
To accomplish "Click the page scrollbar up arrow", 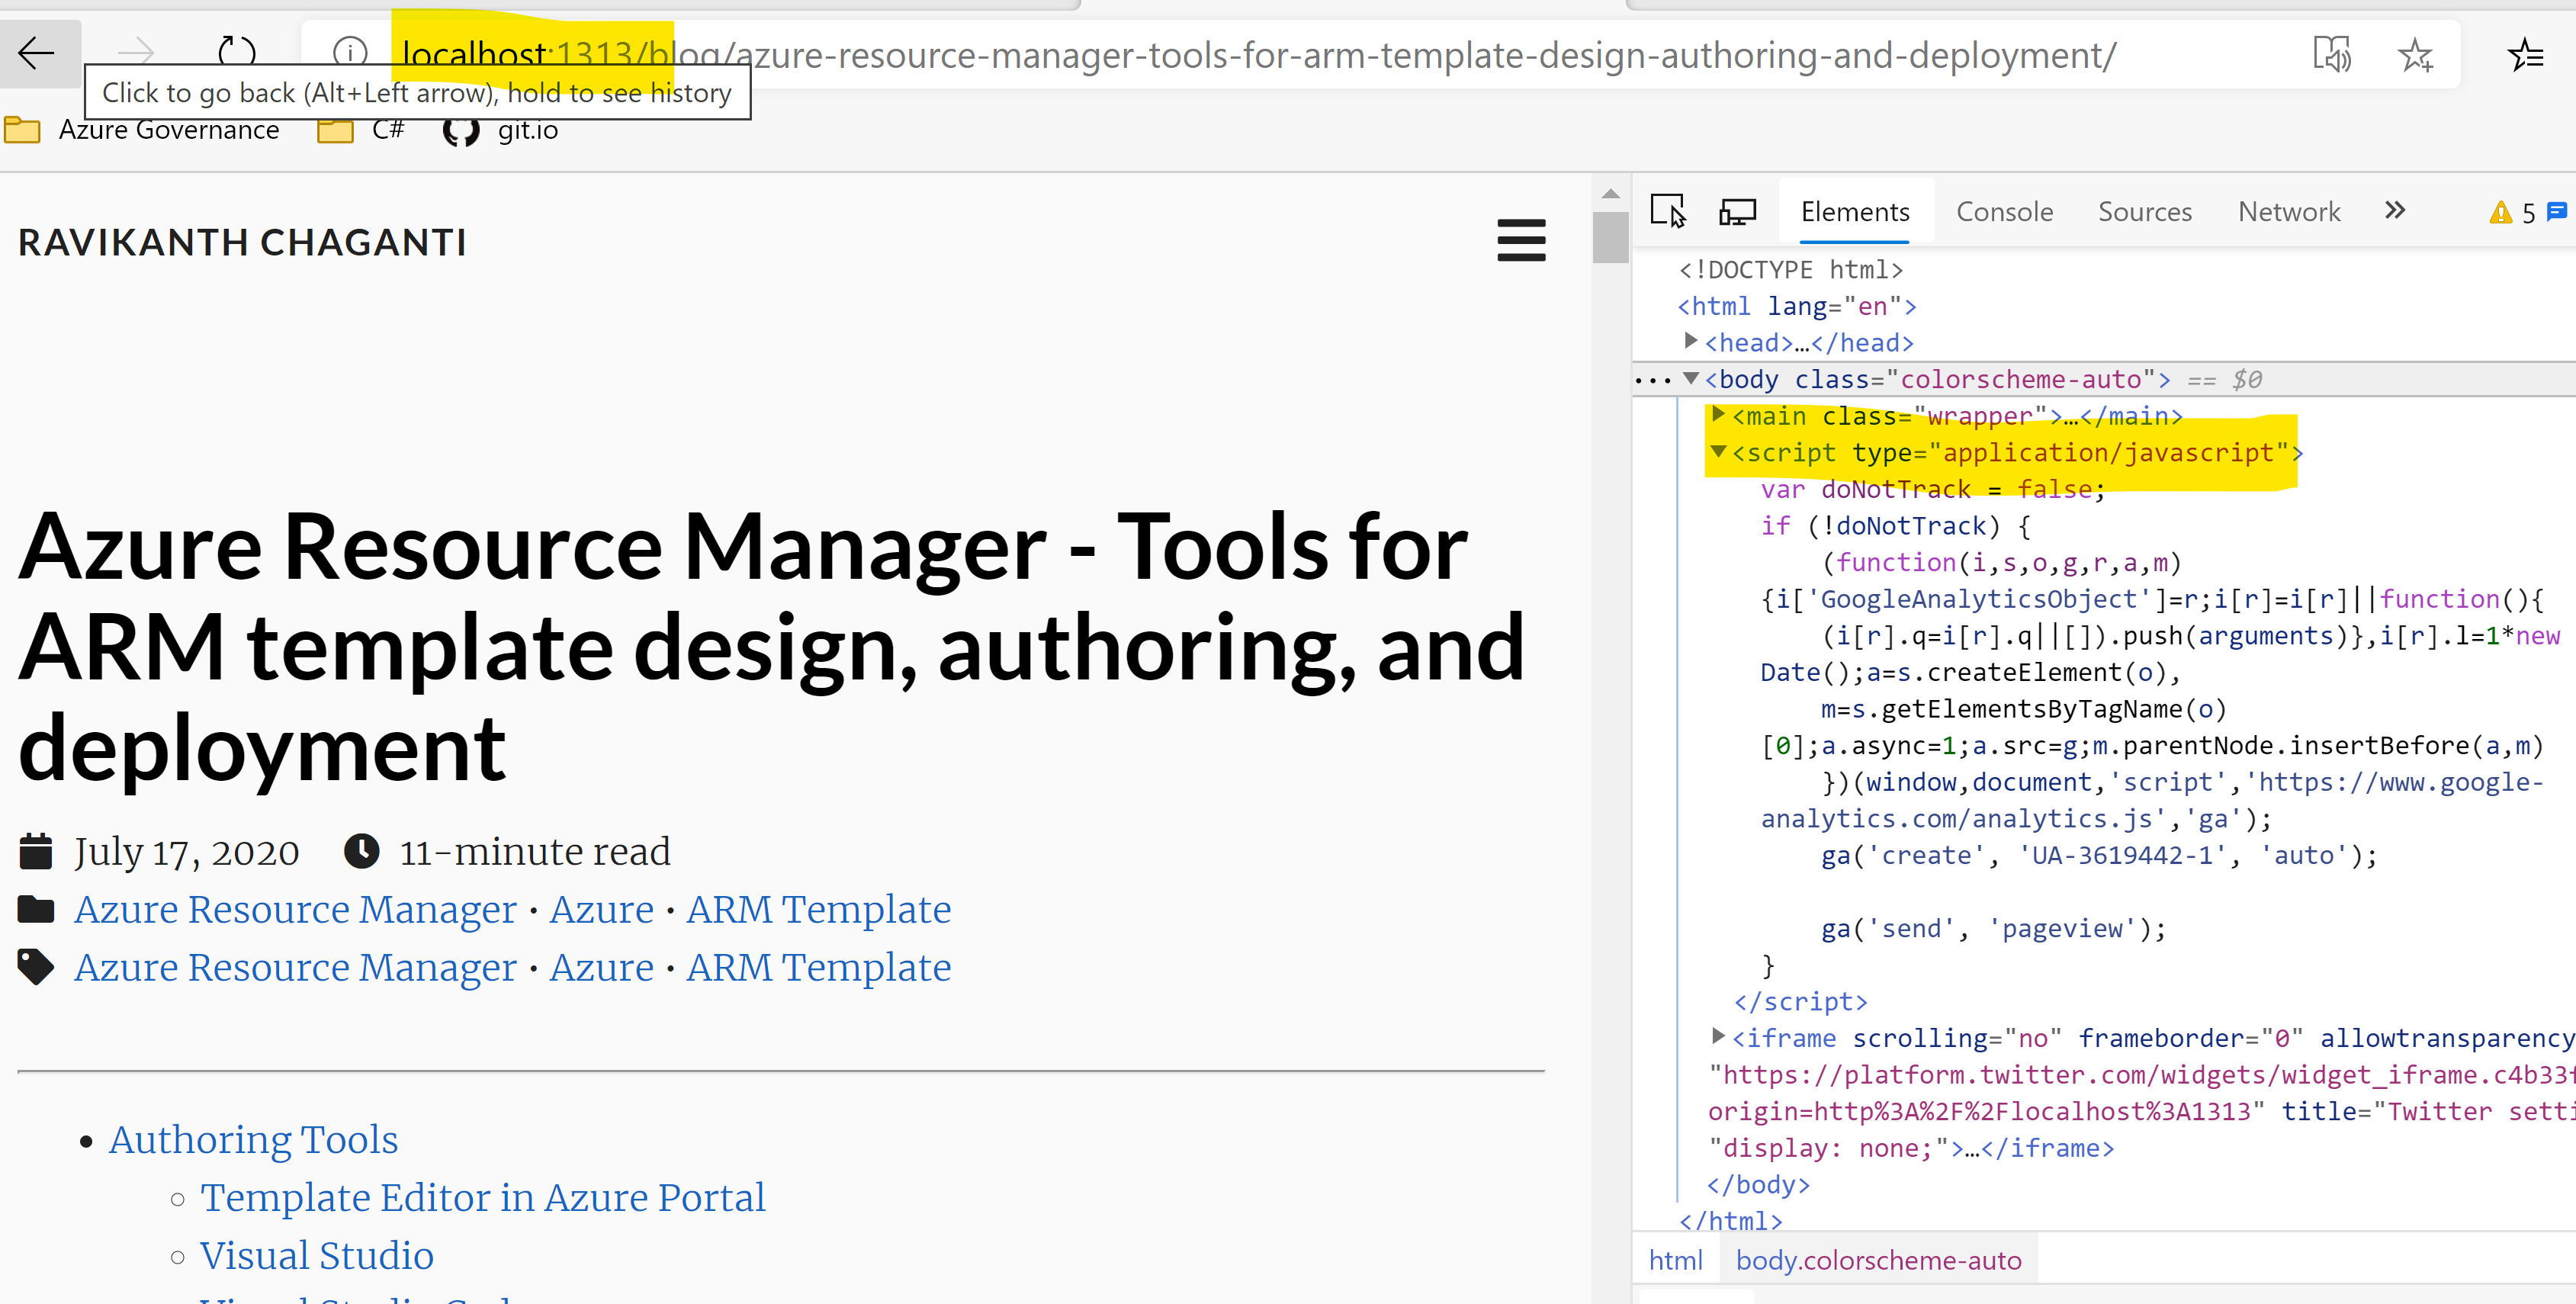I will tap(1610, 194).
